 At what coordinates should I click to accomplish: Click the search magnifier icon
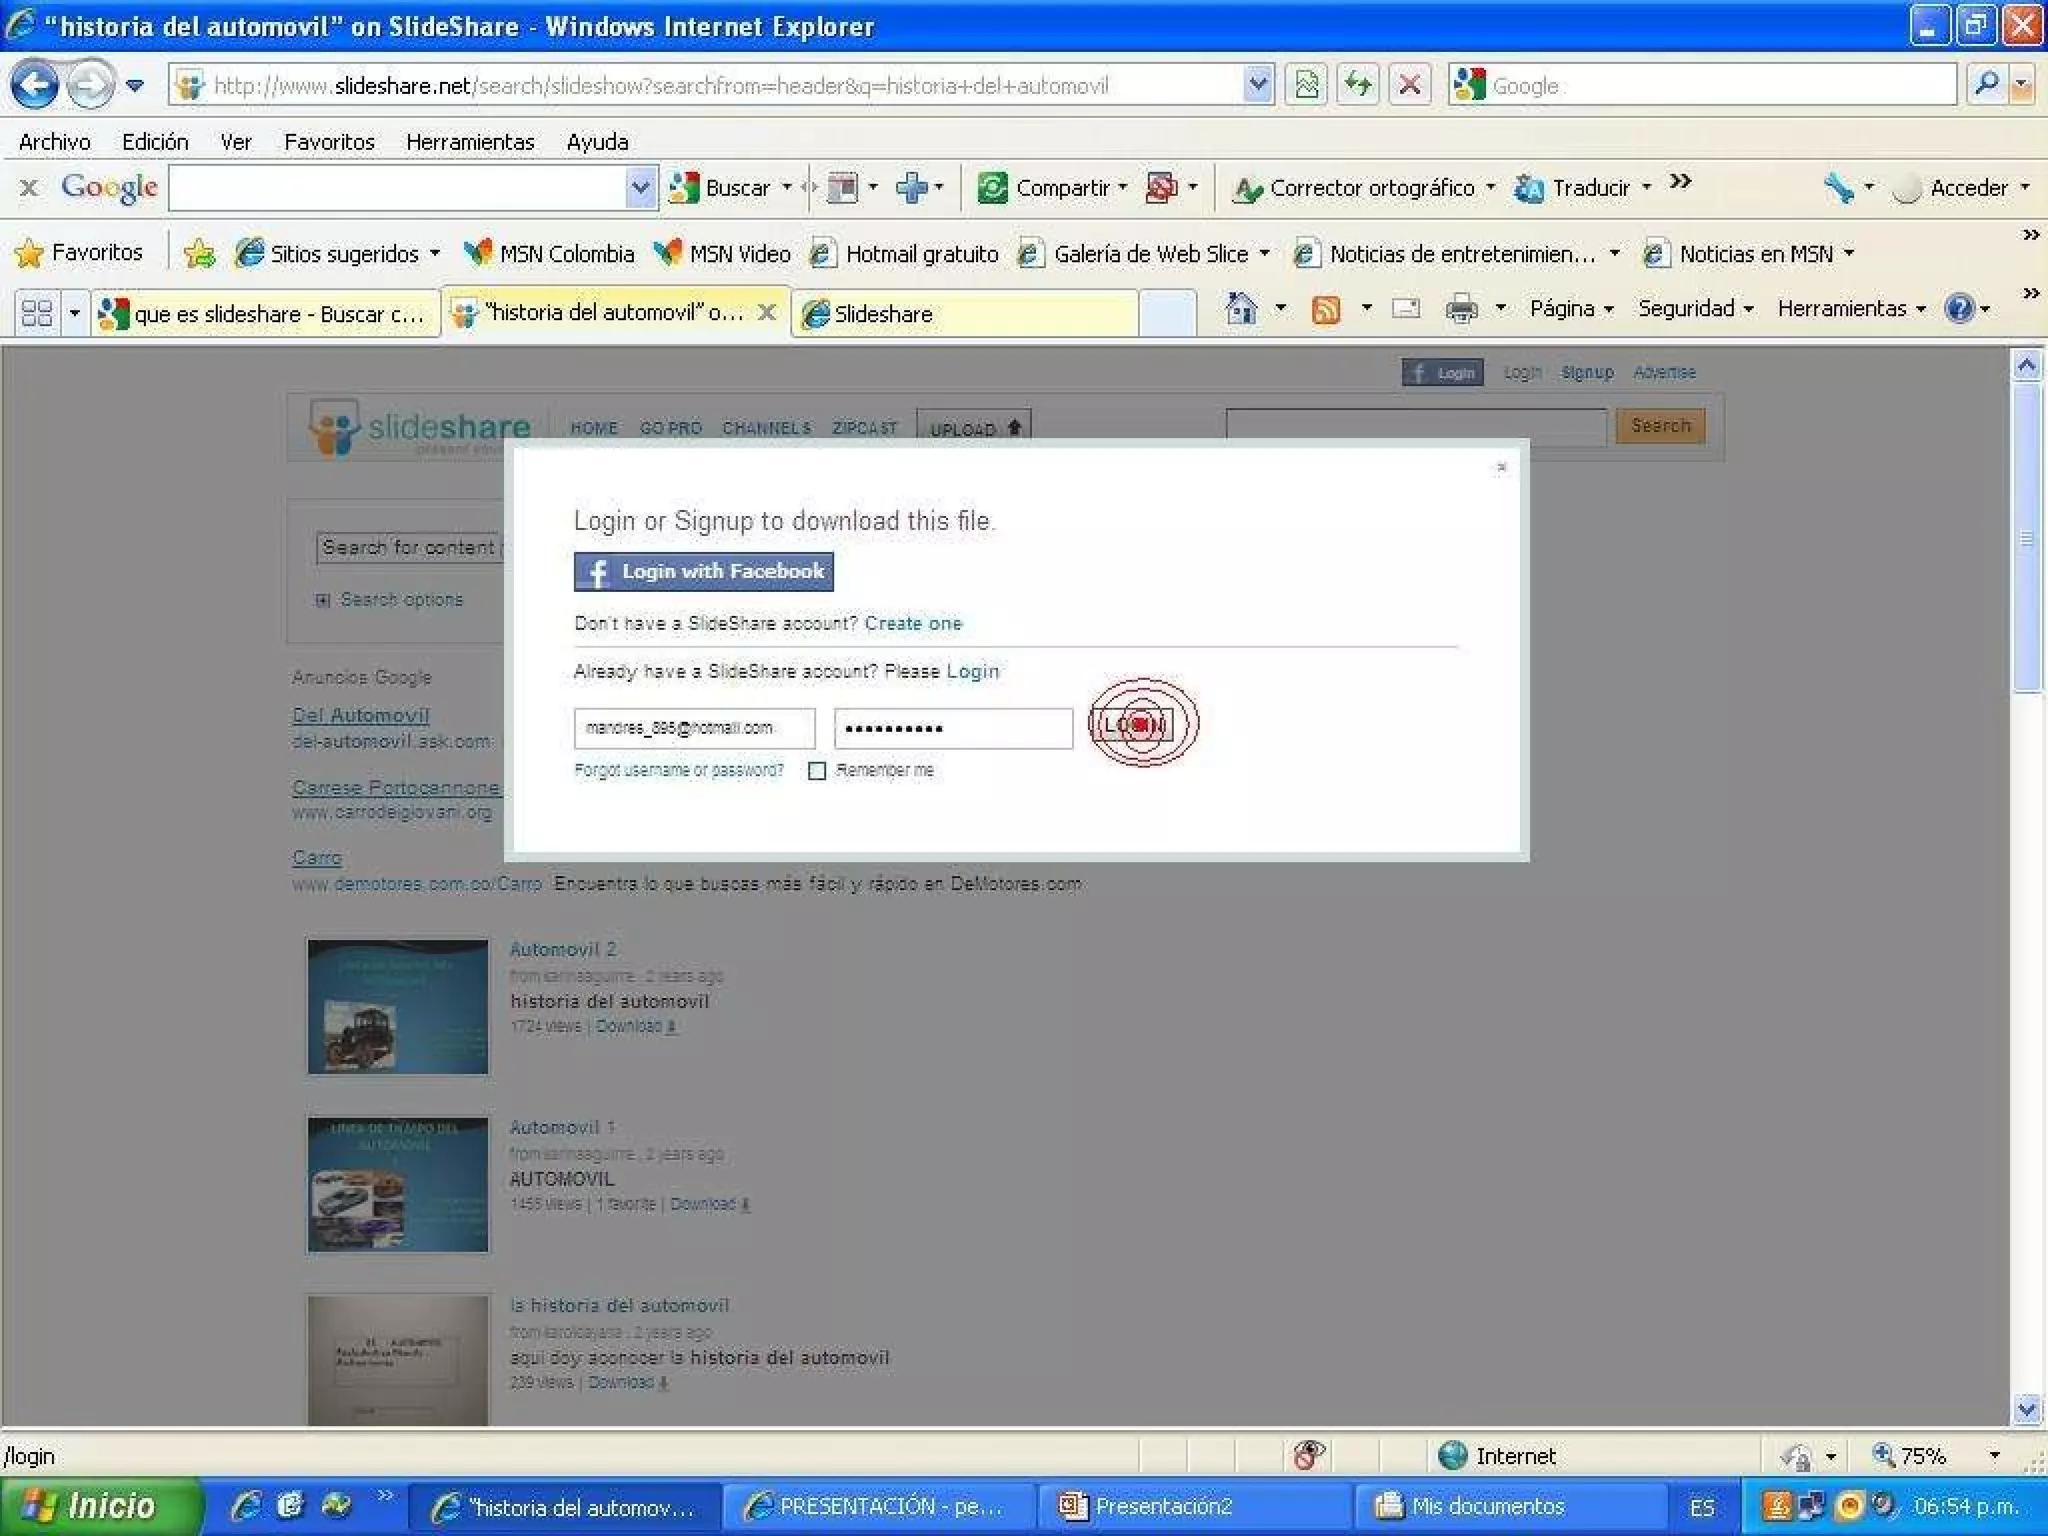(x=1986, y=85)
